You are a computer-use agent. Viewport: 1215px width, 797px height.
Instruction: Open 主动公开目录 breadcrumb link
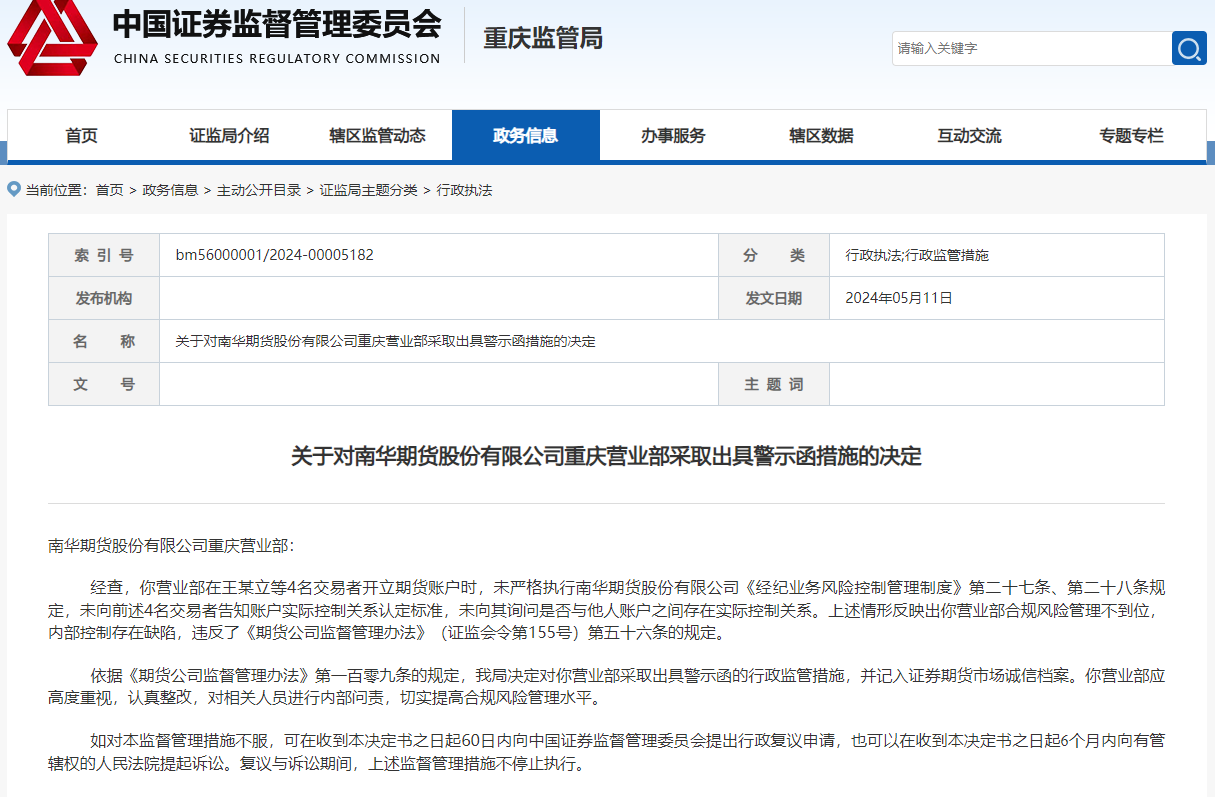coord(259,190)
